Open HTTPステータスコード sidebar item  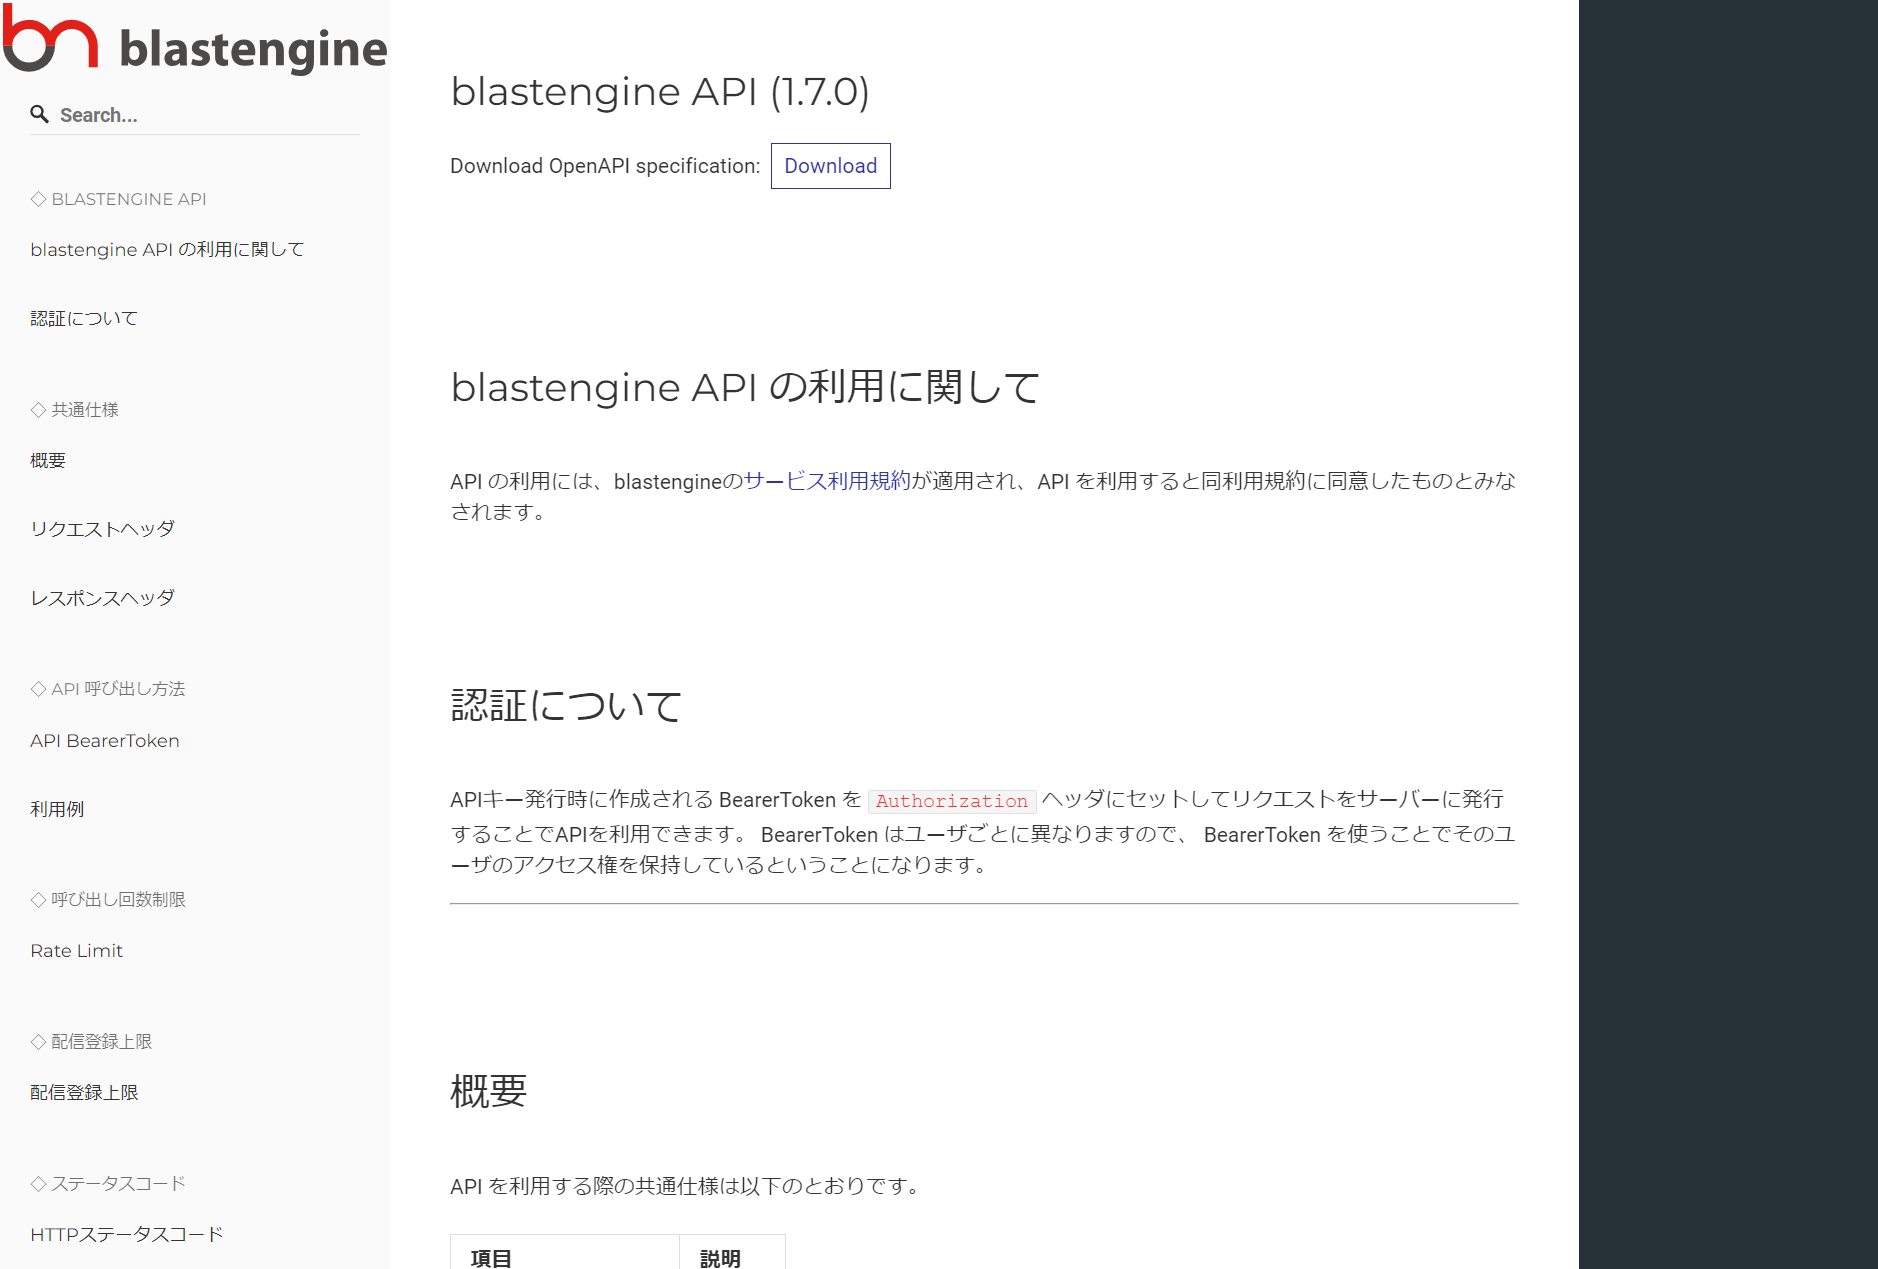(x=127, y=1234)
